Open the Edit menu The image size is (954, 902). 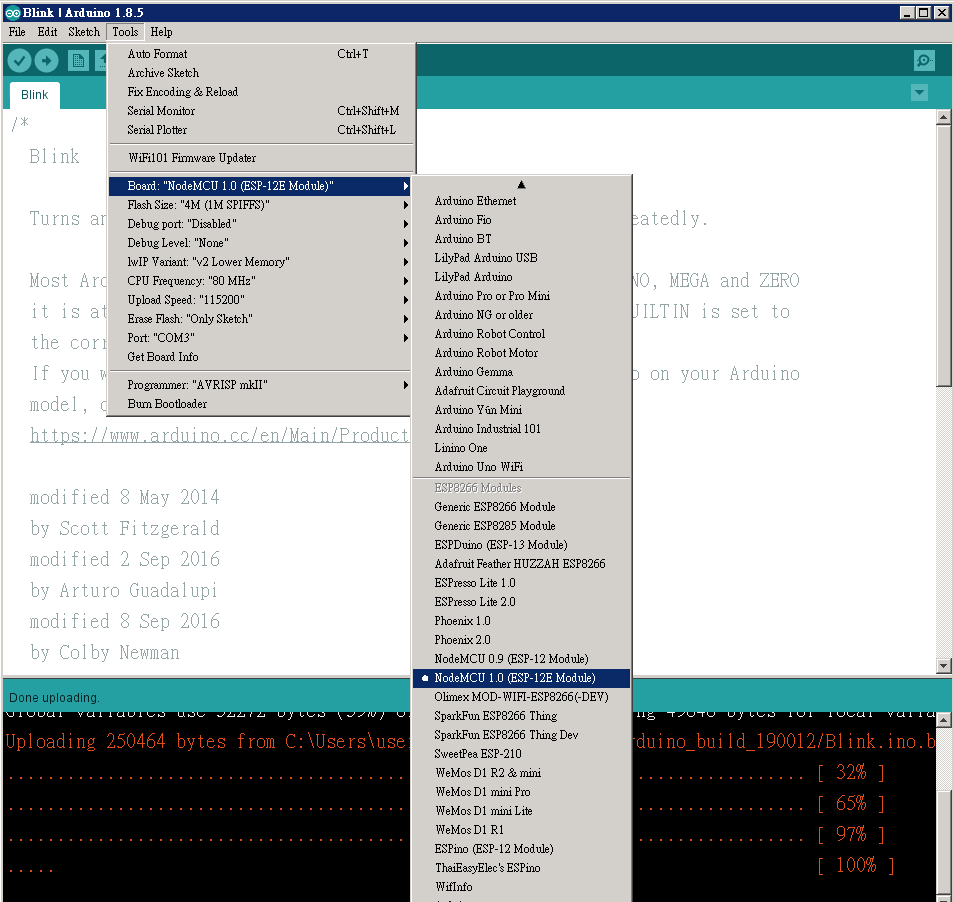[x=47, y=32]
